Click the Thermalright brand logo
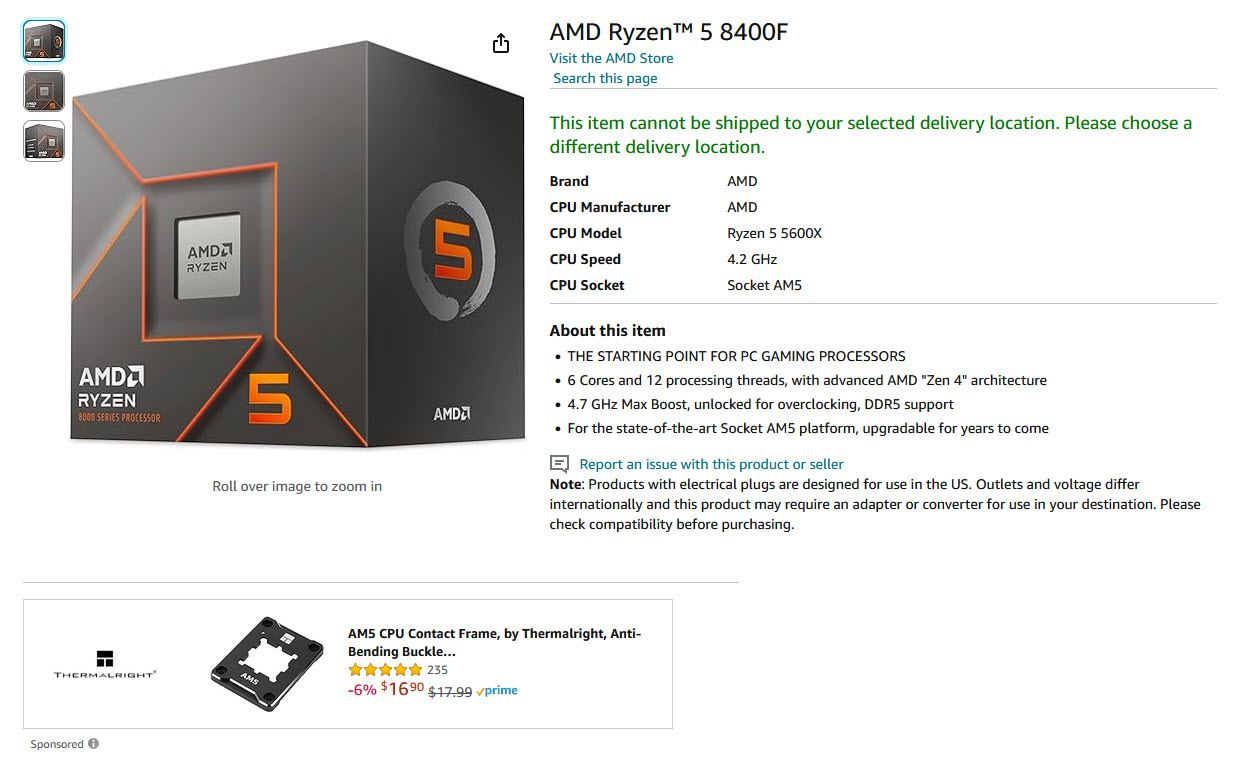 [x=105, y=664]
